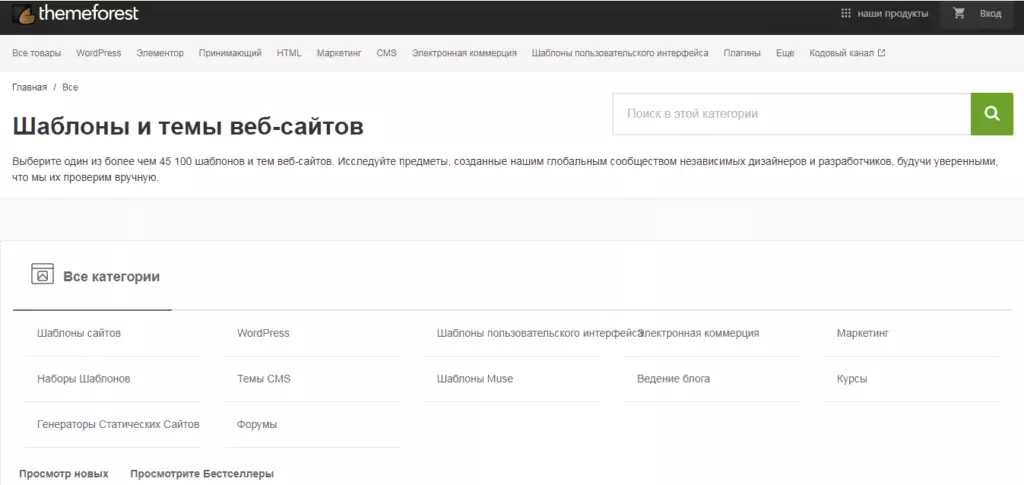Select Элементор navigation item
This screenshot has width=1024, height=485.
(x=160, y=54)
